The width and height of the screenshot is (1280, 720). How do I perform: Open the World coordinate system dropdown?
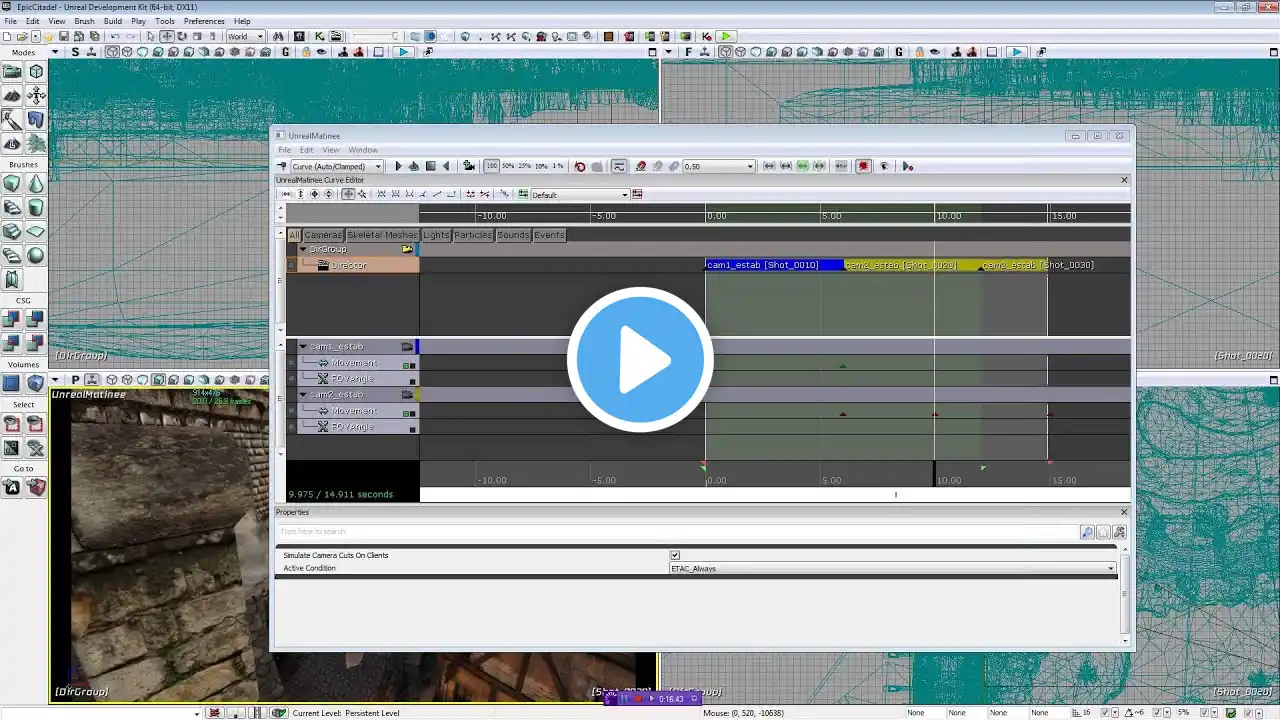click(x=245, y=37)
